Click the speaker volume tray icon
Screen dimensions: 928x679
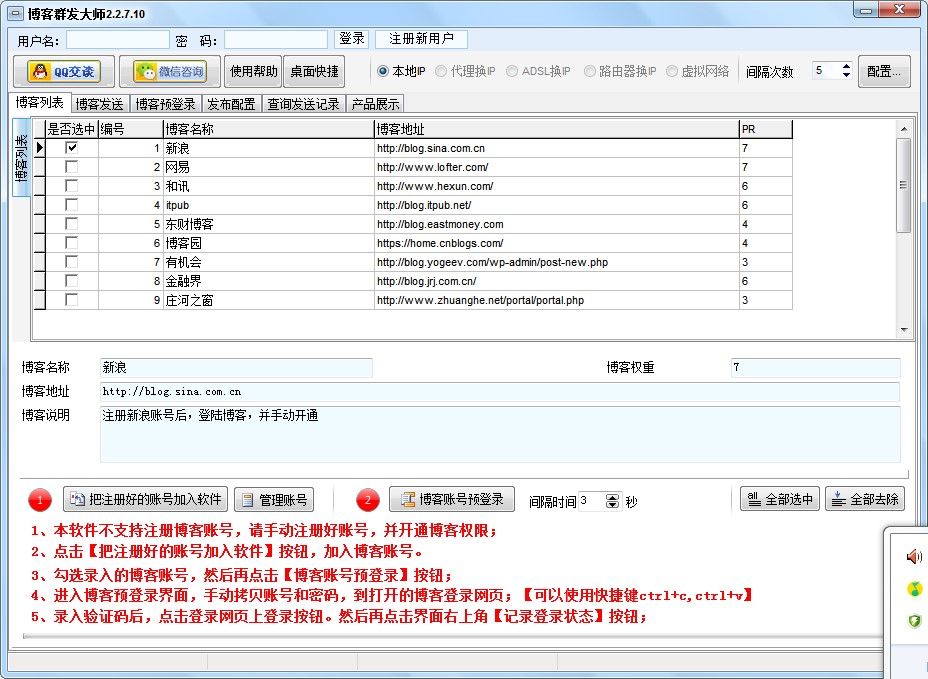(913, 557)
